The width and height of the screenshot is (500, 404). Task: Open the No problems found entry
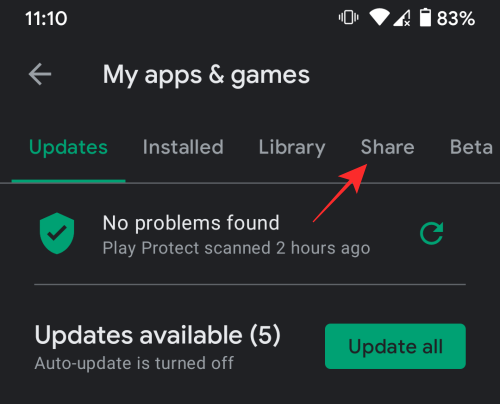coord(191,223)
